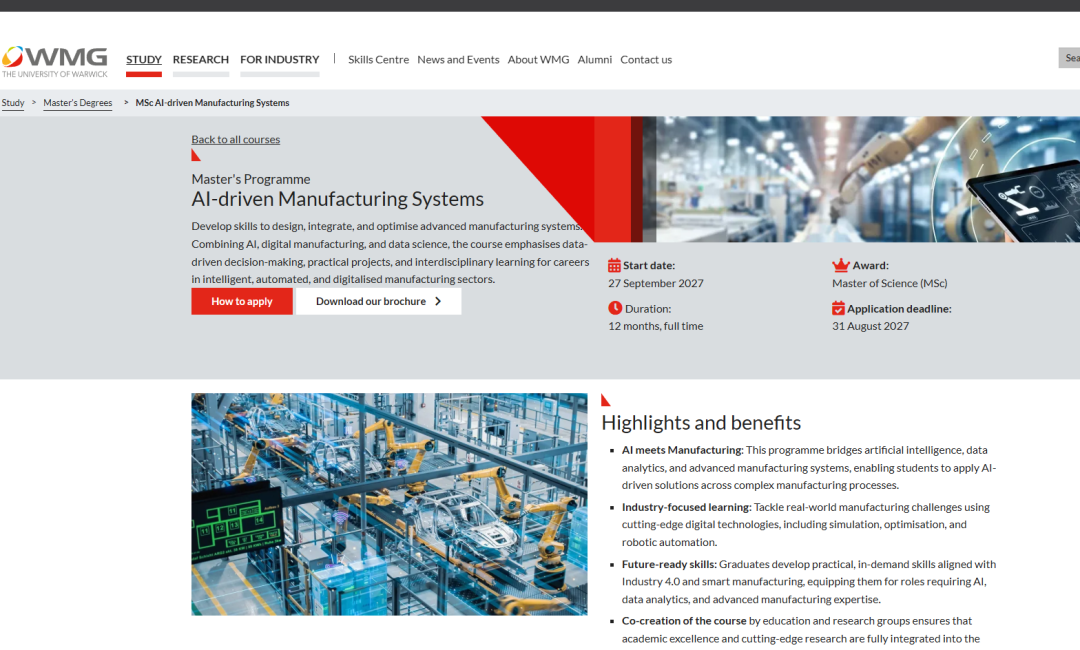
Task: Click the WMG University of Warwick logo
Action: coord(54,61)
